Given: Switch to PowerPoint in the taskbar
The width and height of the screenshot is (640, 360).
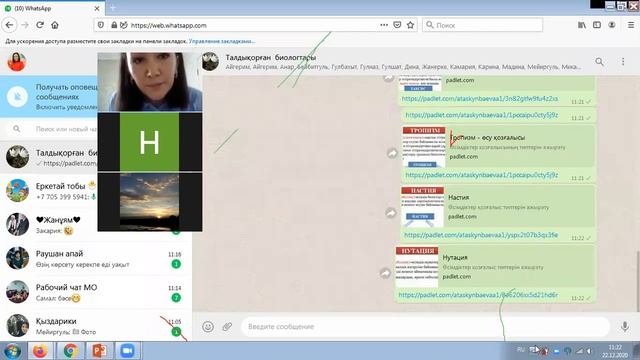Looking at the screenshot, I should point(99,351).
